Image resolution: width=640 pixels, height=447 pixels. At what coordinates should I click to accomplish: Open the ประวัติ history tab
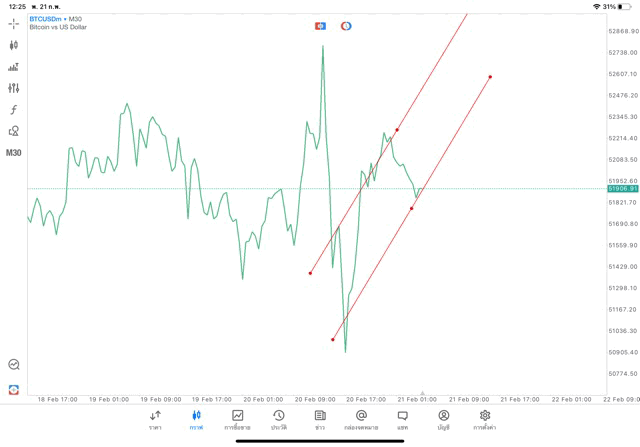278,419
